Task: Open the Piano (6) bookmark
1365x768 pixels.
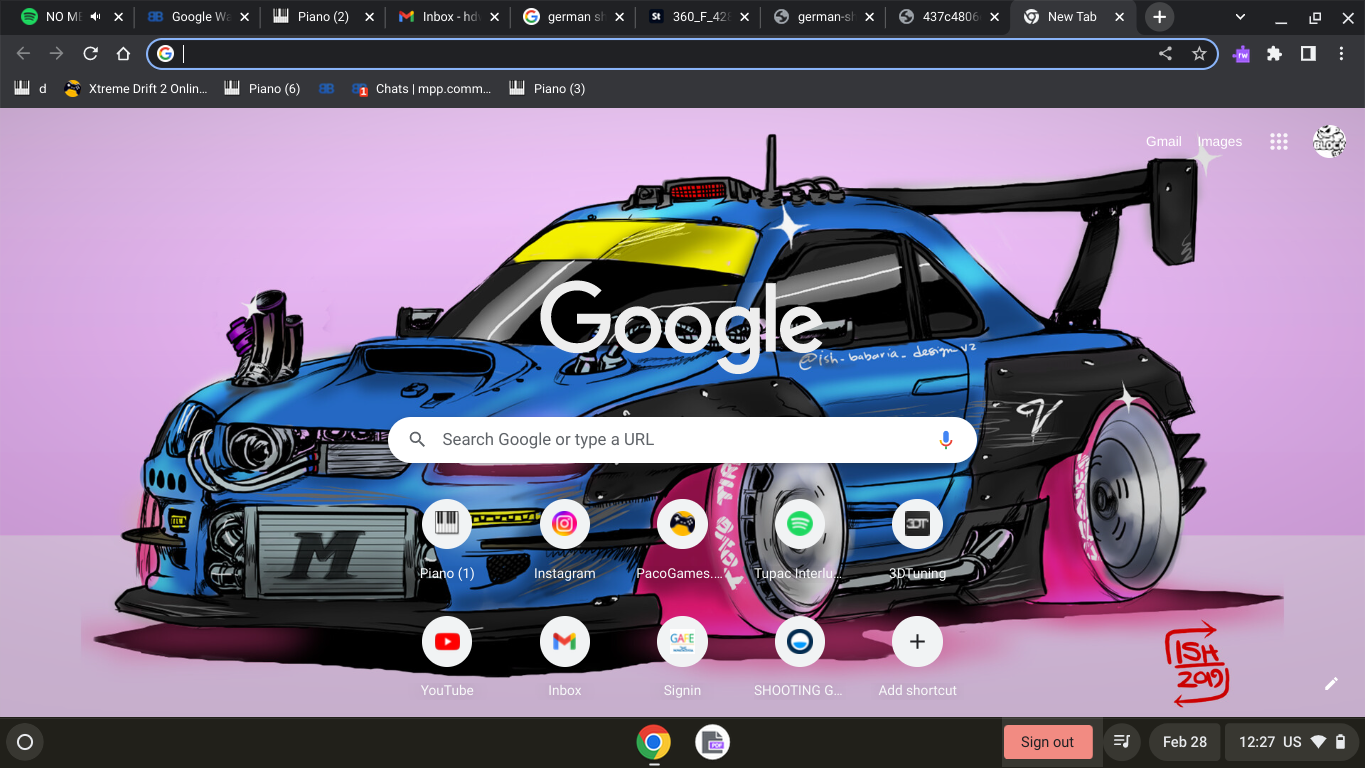Action: [262, 89]
